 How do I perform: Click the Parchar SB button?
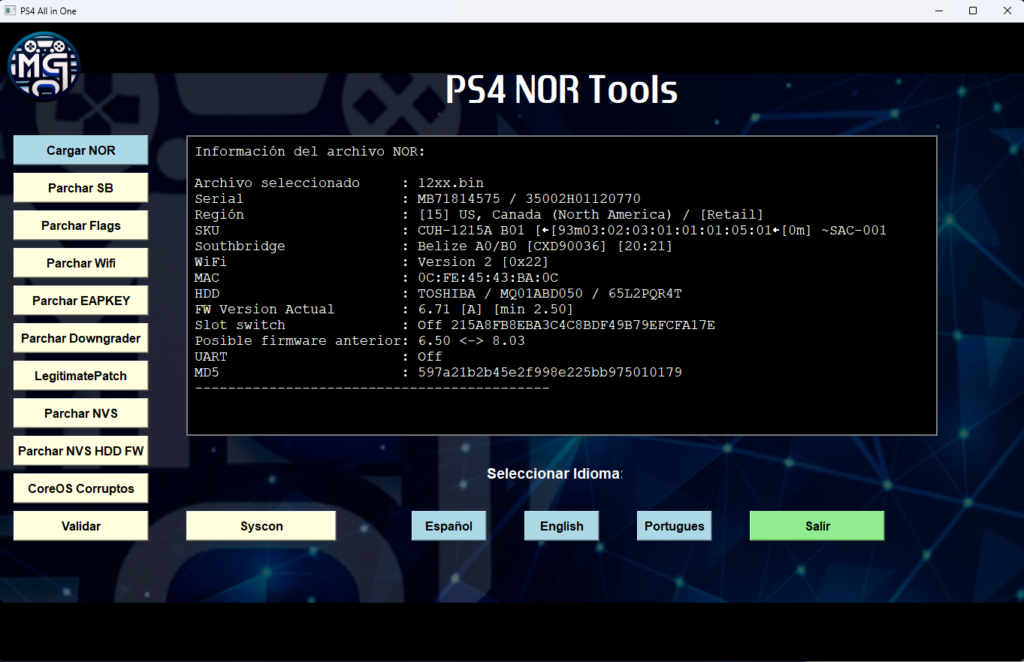pyautogui.click(x=80, y=188)
